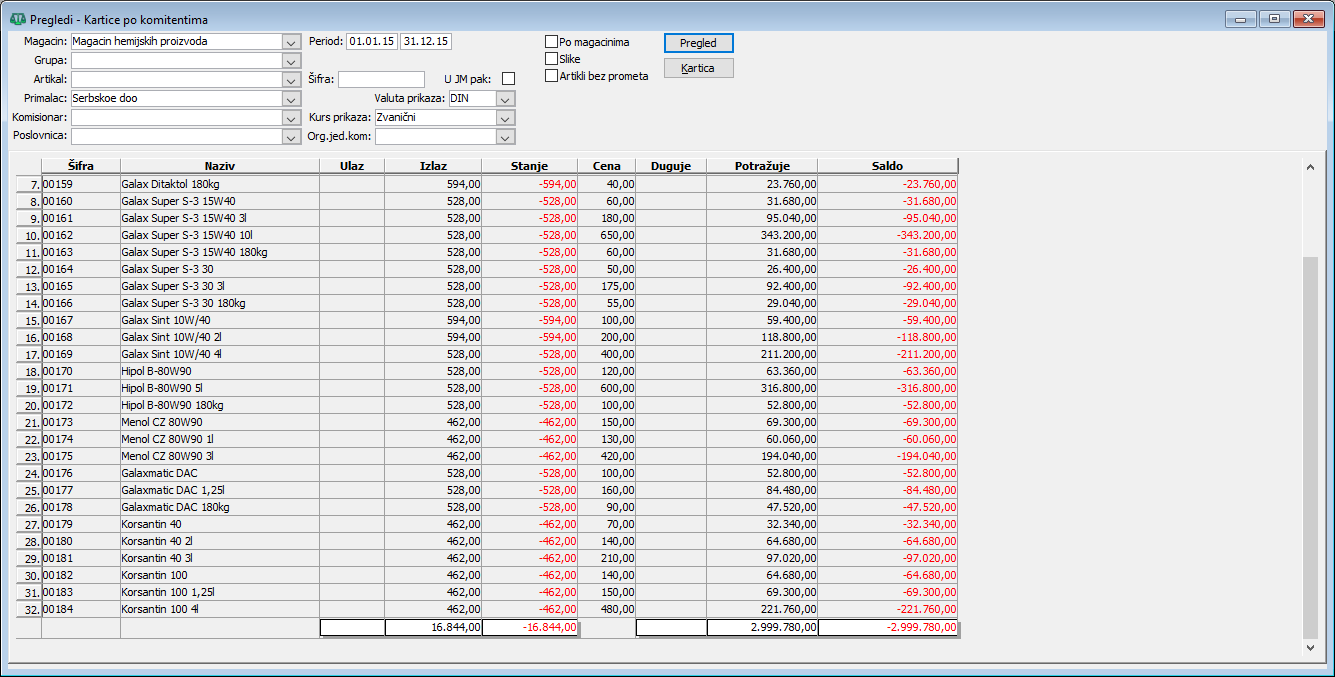Click into the Šifra input field

pos(381,79)
